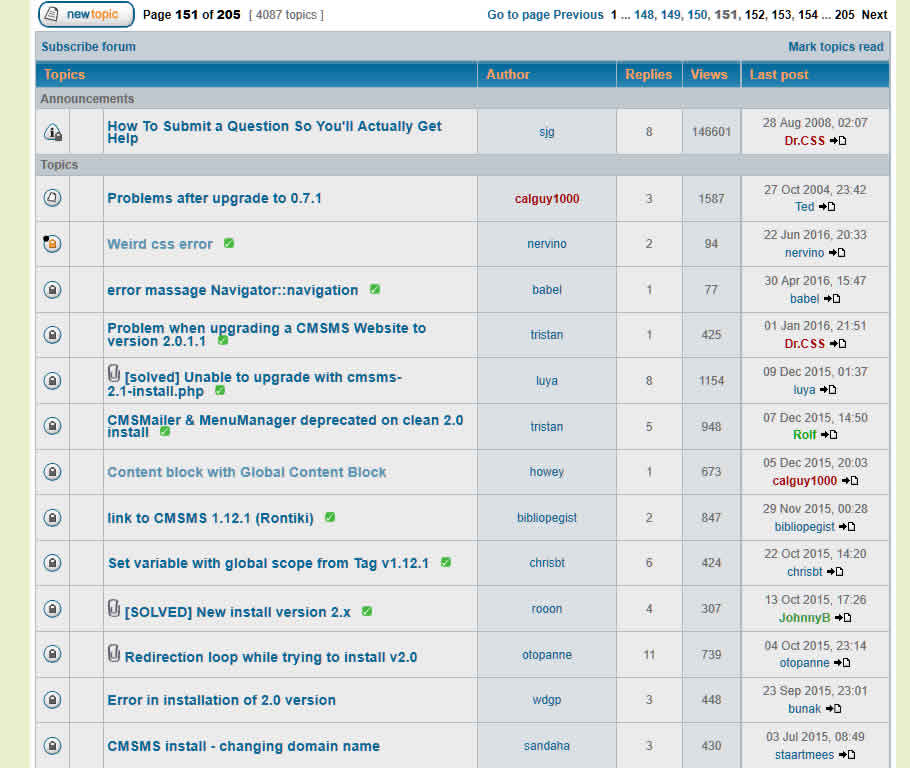This screenshot has height=768, width=910.
Task: Open topic Error in installation of 2.0 version
Action: click(221, 700)
